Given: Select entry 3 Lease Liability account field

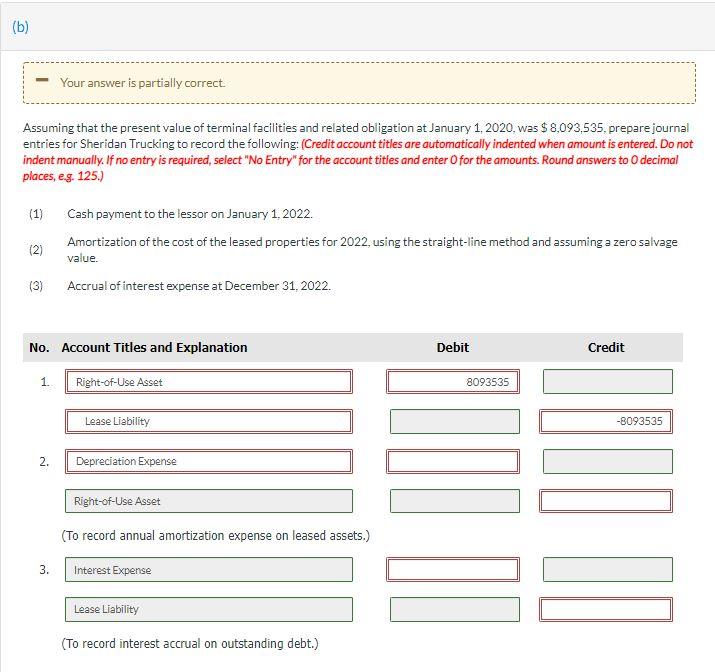Looking at the screenshot, I should [x=209, y=610].
